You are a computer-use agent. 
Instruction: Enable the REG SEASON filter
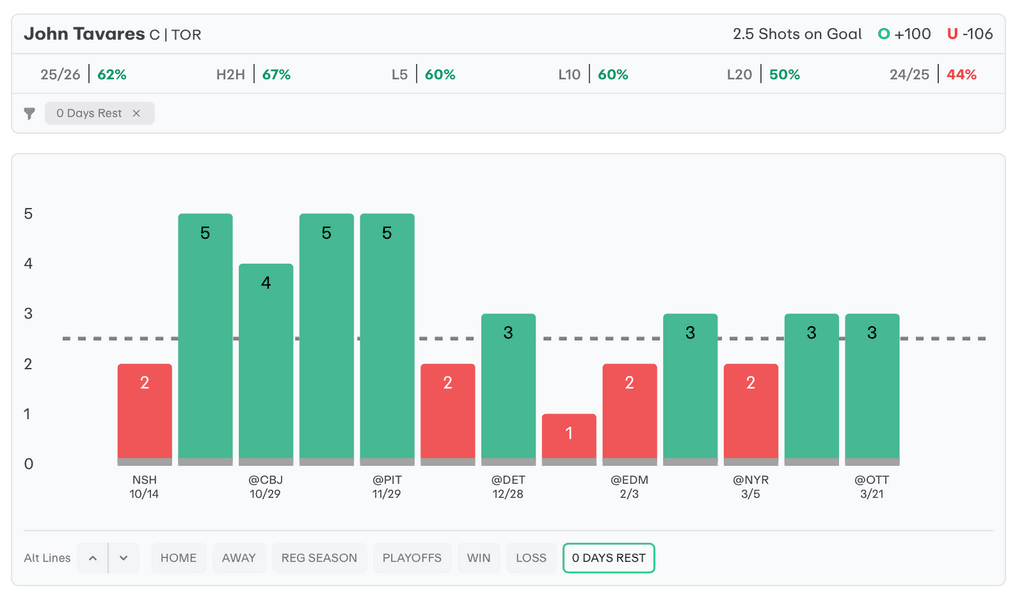tap(319, 558)
